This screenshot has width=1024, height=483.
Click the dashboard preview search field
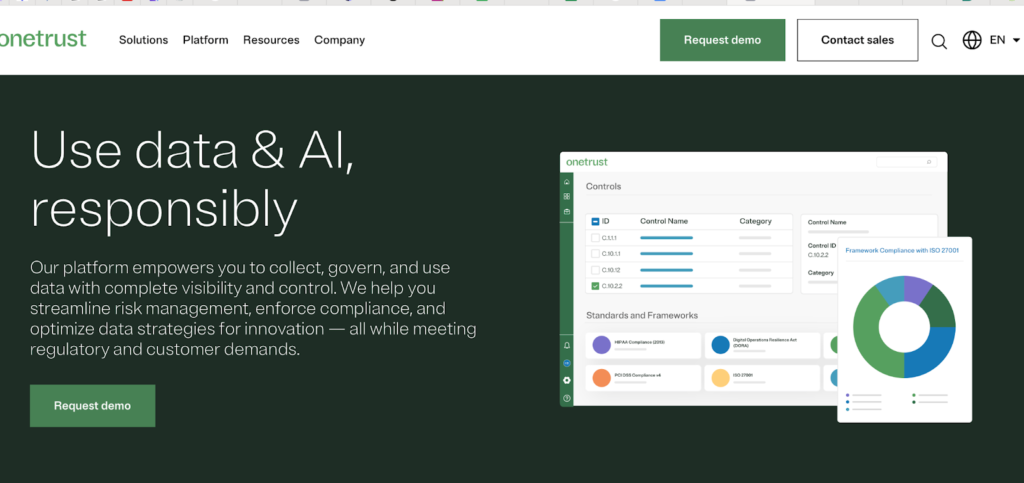(x=906, y=161)
